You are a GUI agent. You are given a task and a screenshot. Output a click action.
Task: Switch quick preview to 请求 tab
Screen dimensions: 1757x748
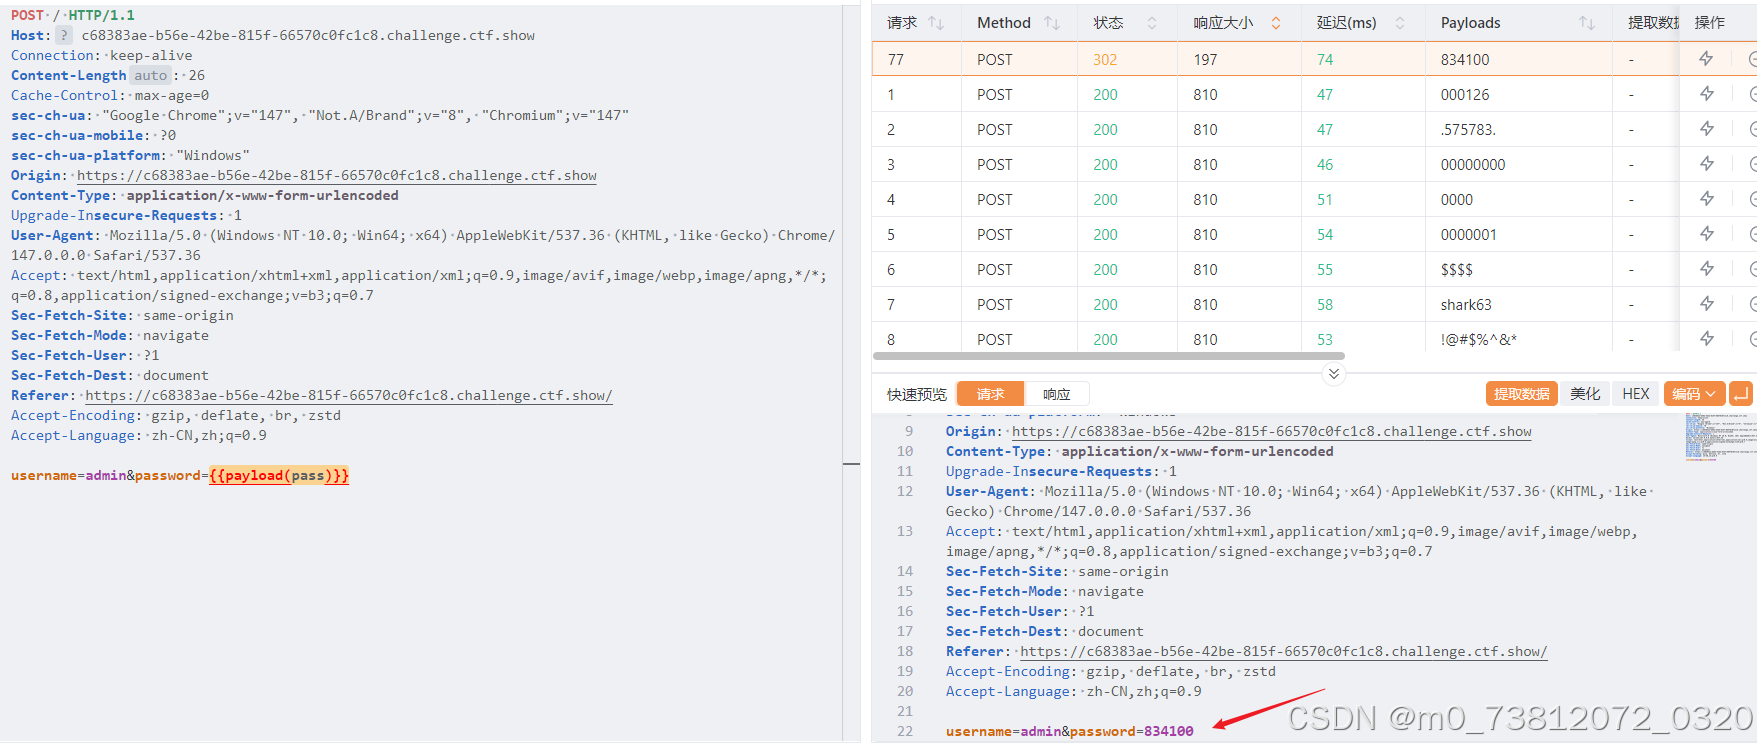[x=990, y=394]
